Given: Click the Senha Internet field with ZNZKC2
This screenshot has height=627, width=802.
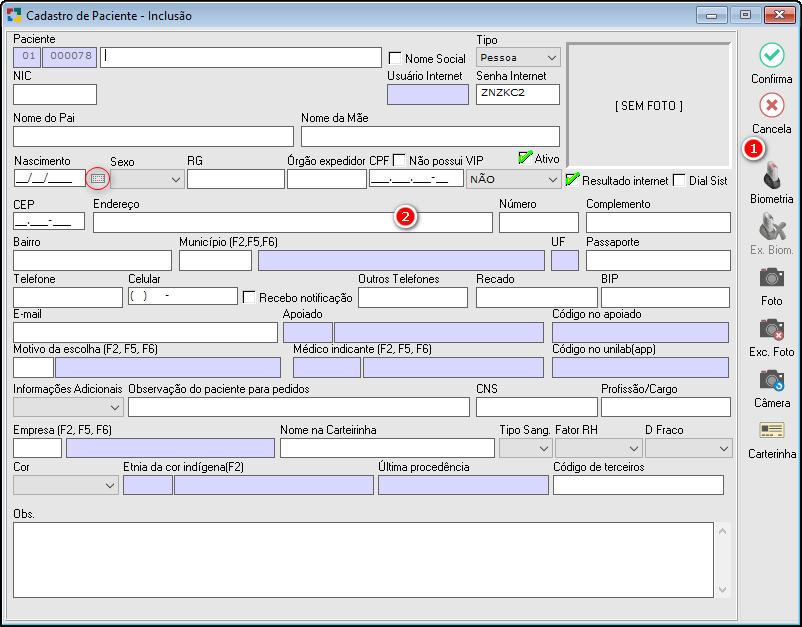Looking at the screenshot, I should (x=518, y=95).
